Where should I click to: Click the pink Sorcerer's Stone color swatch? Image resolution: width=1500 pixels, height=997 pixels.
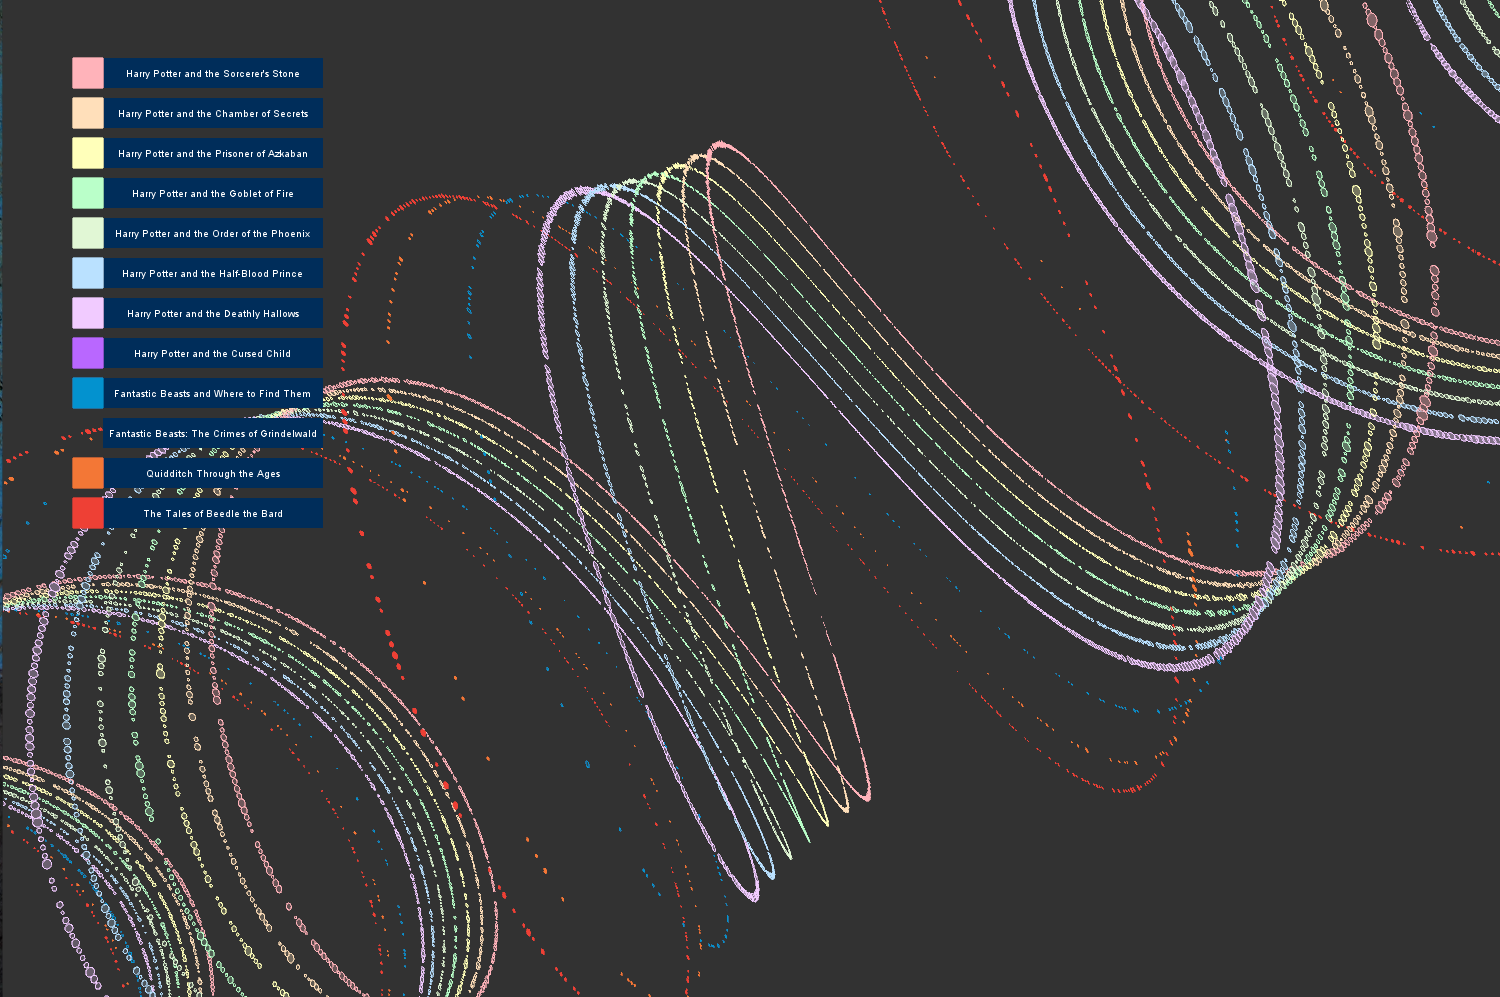point(88,73)
